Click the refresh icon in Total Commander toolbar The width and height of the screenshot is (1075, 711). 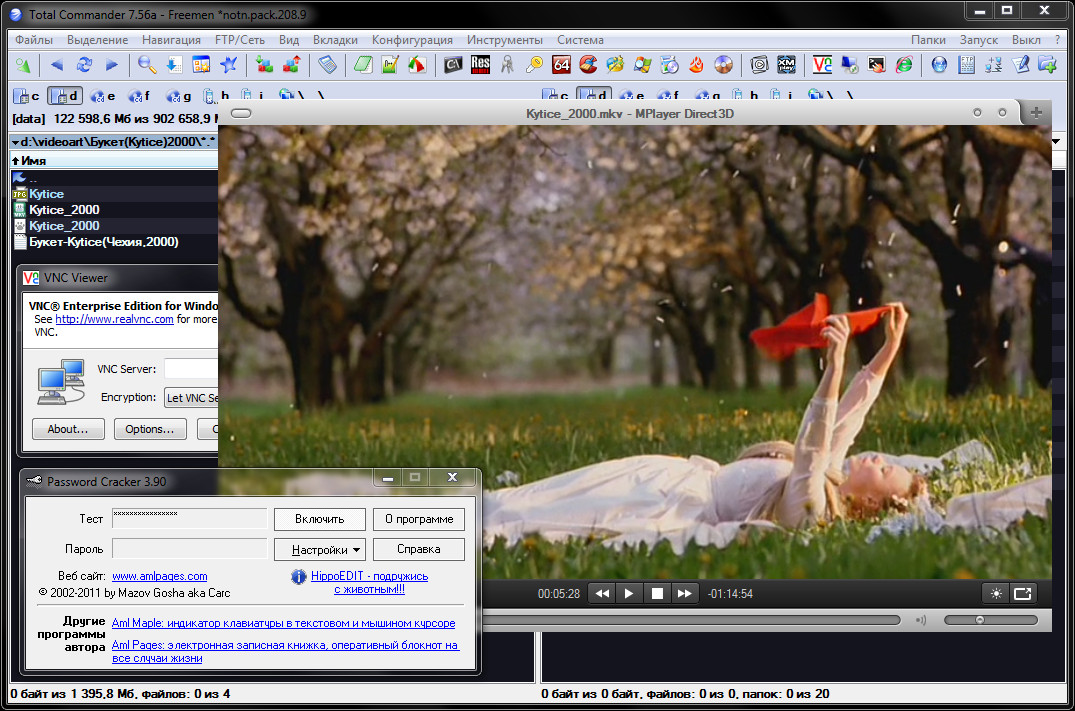(84, 65)
